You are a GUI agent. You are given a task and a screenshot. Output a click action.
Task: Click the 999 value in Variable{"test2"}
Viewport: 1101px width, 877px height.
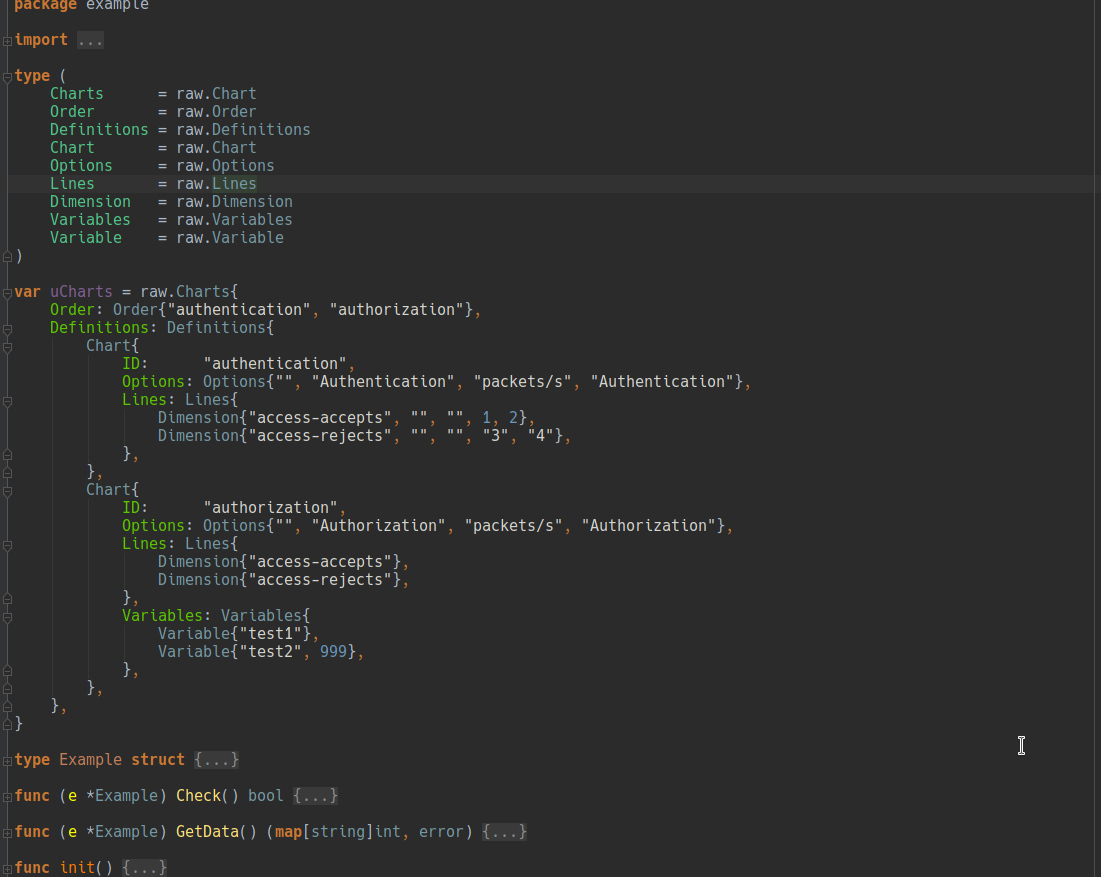(x=333, y=651)
